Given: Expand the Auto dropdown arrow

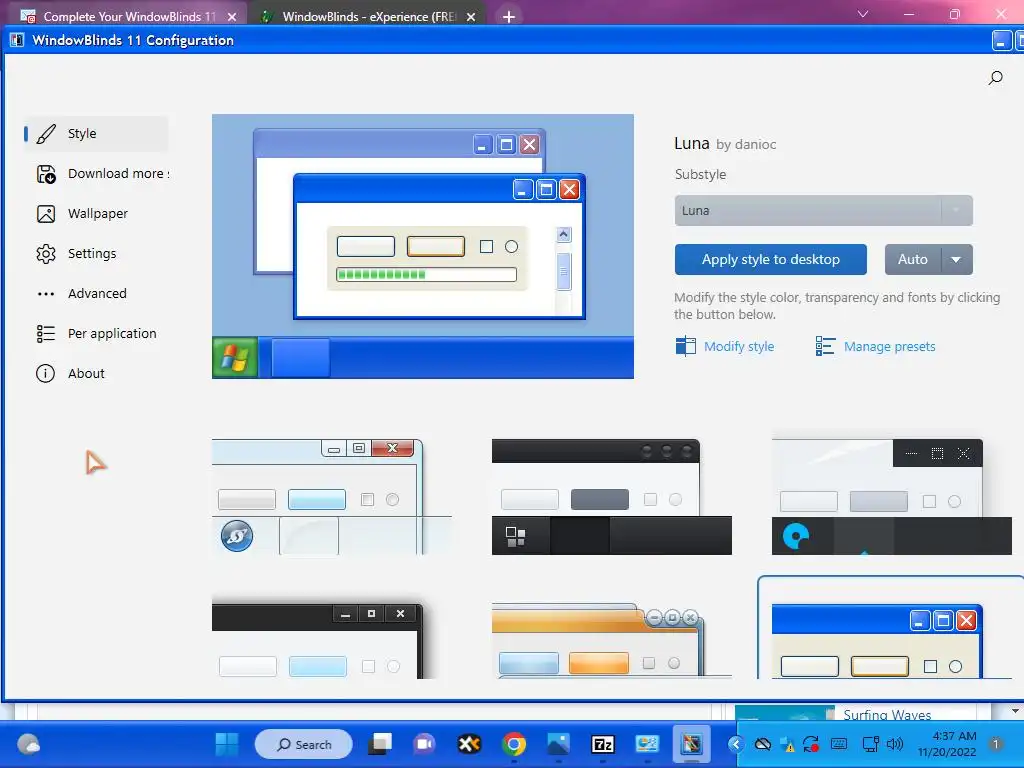Looking at the screenshot, I should 957,259.
